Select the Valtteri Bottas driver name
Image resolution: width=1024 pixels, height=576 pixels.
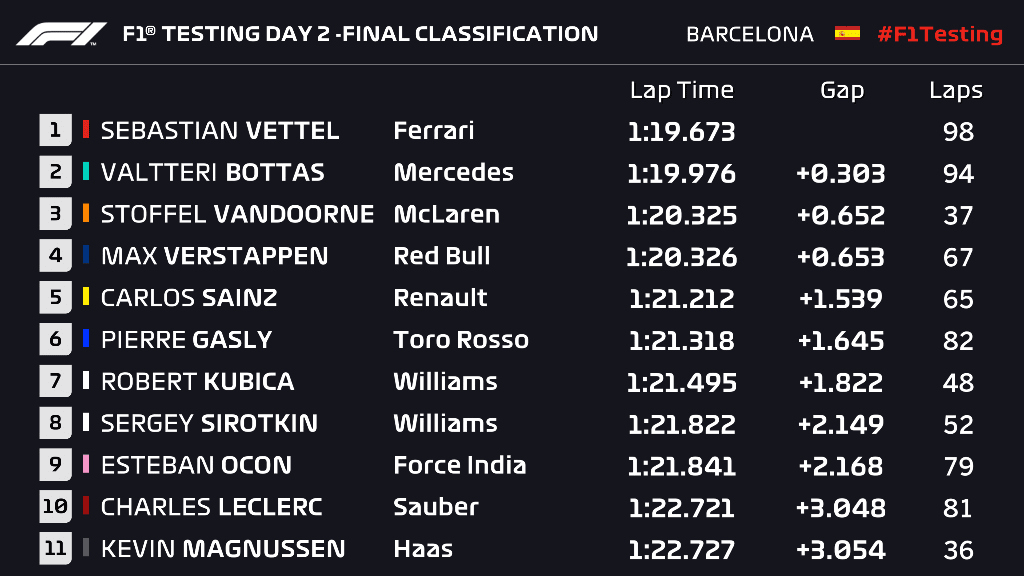click(x=212, y=172)
